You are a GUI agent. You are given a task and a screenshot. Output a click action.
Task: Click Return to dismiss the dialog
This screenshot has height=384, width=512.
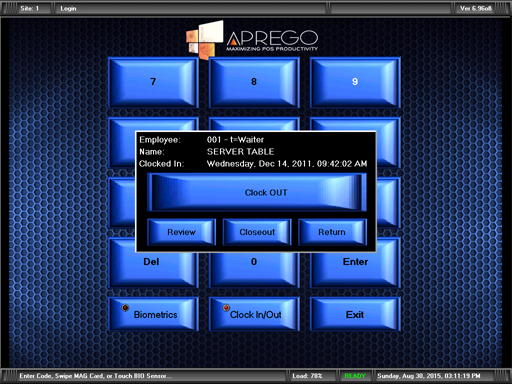pos(332,232)
